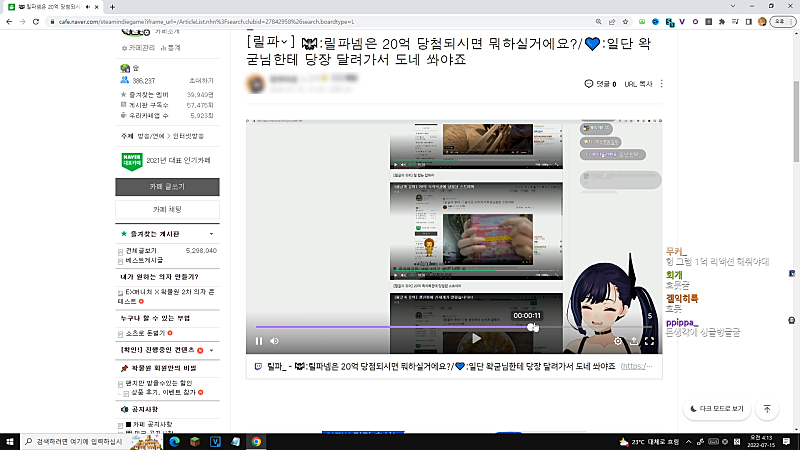Screen dimensions: 800x450
Task: Open Minecraft block icon on taskbar
Action: click(x=195, y=441)
